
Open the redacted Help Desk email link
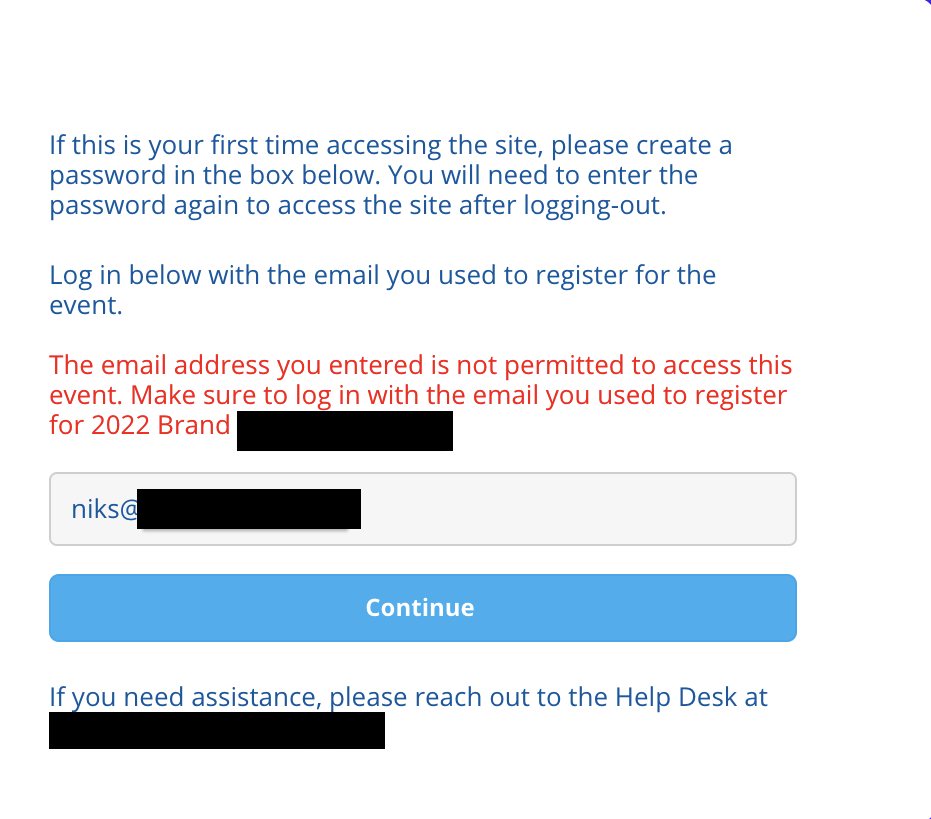click(216, 730)
